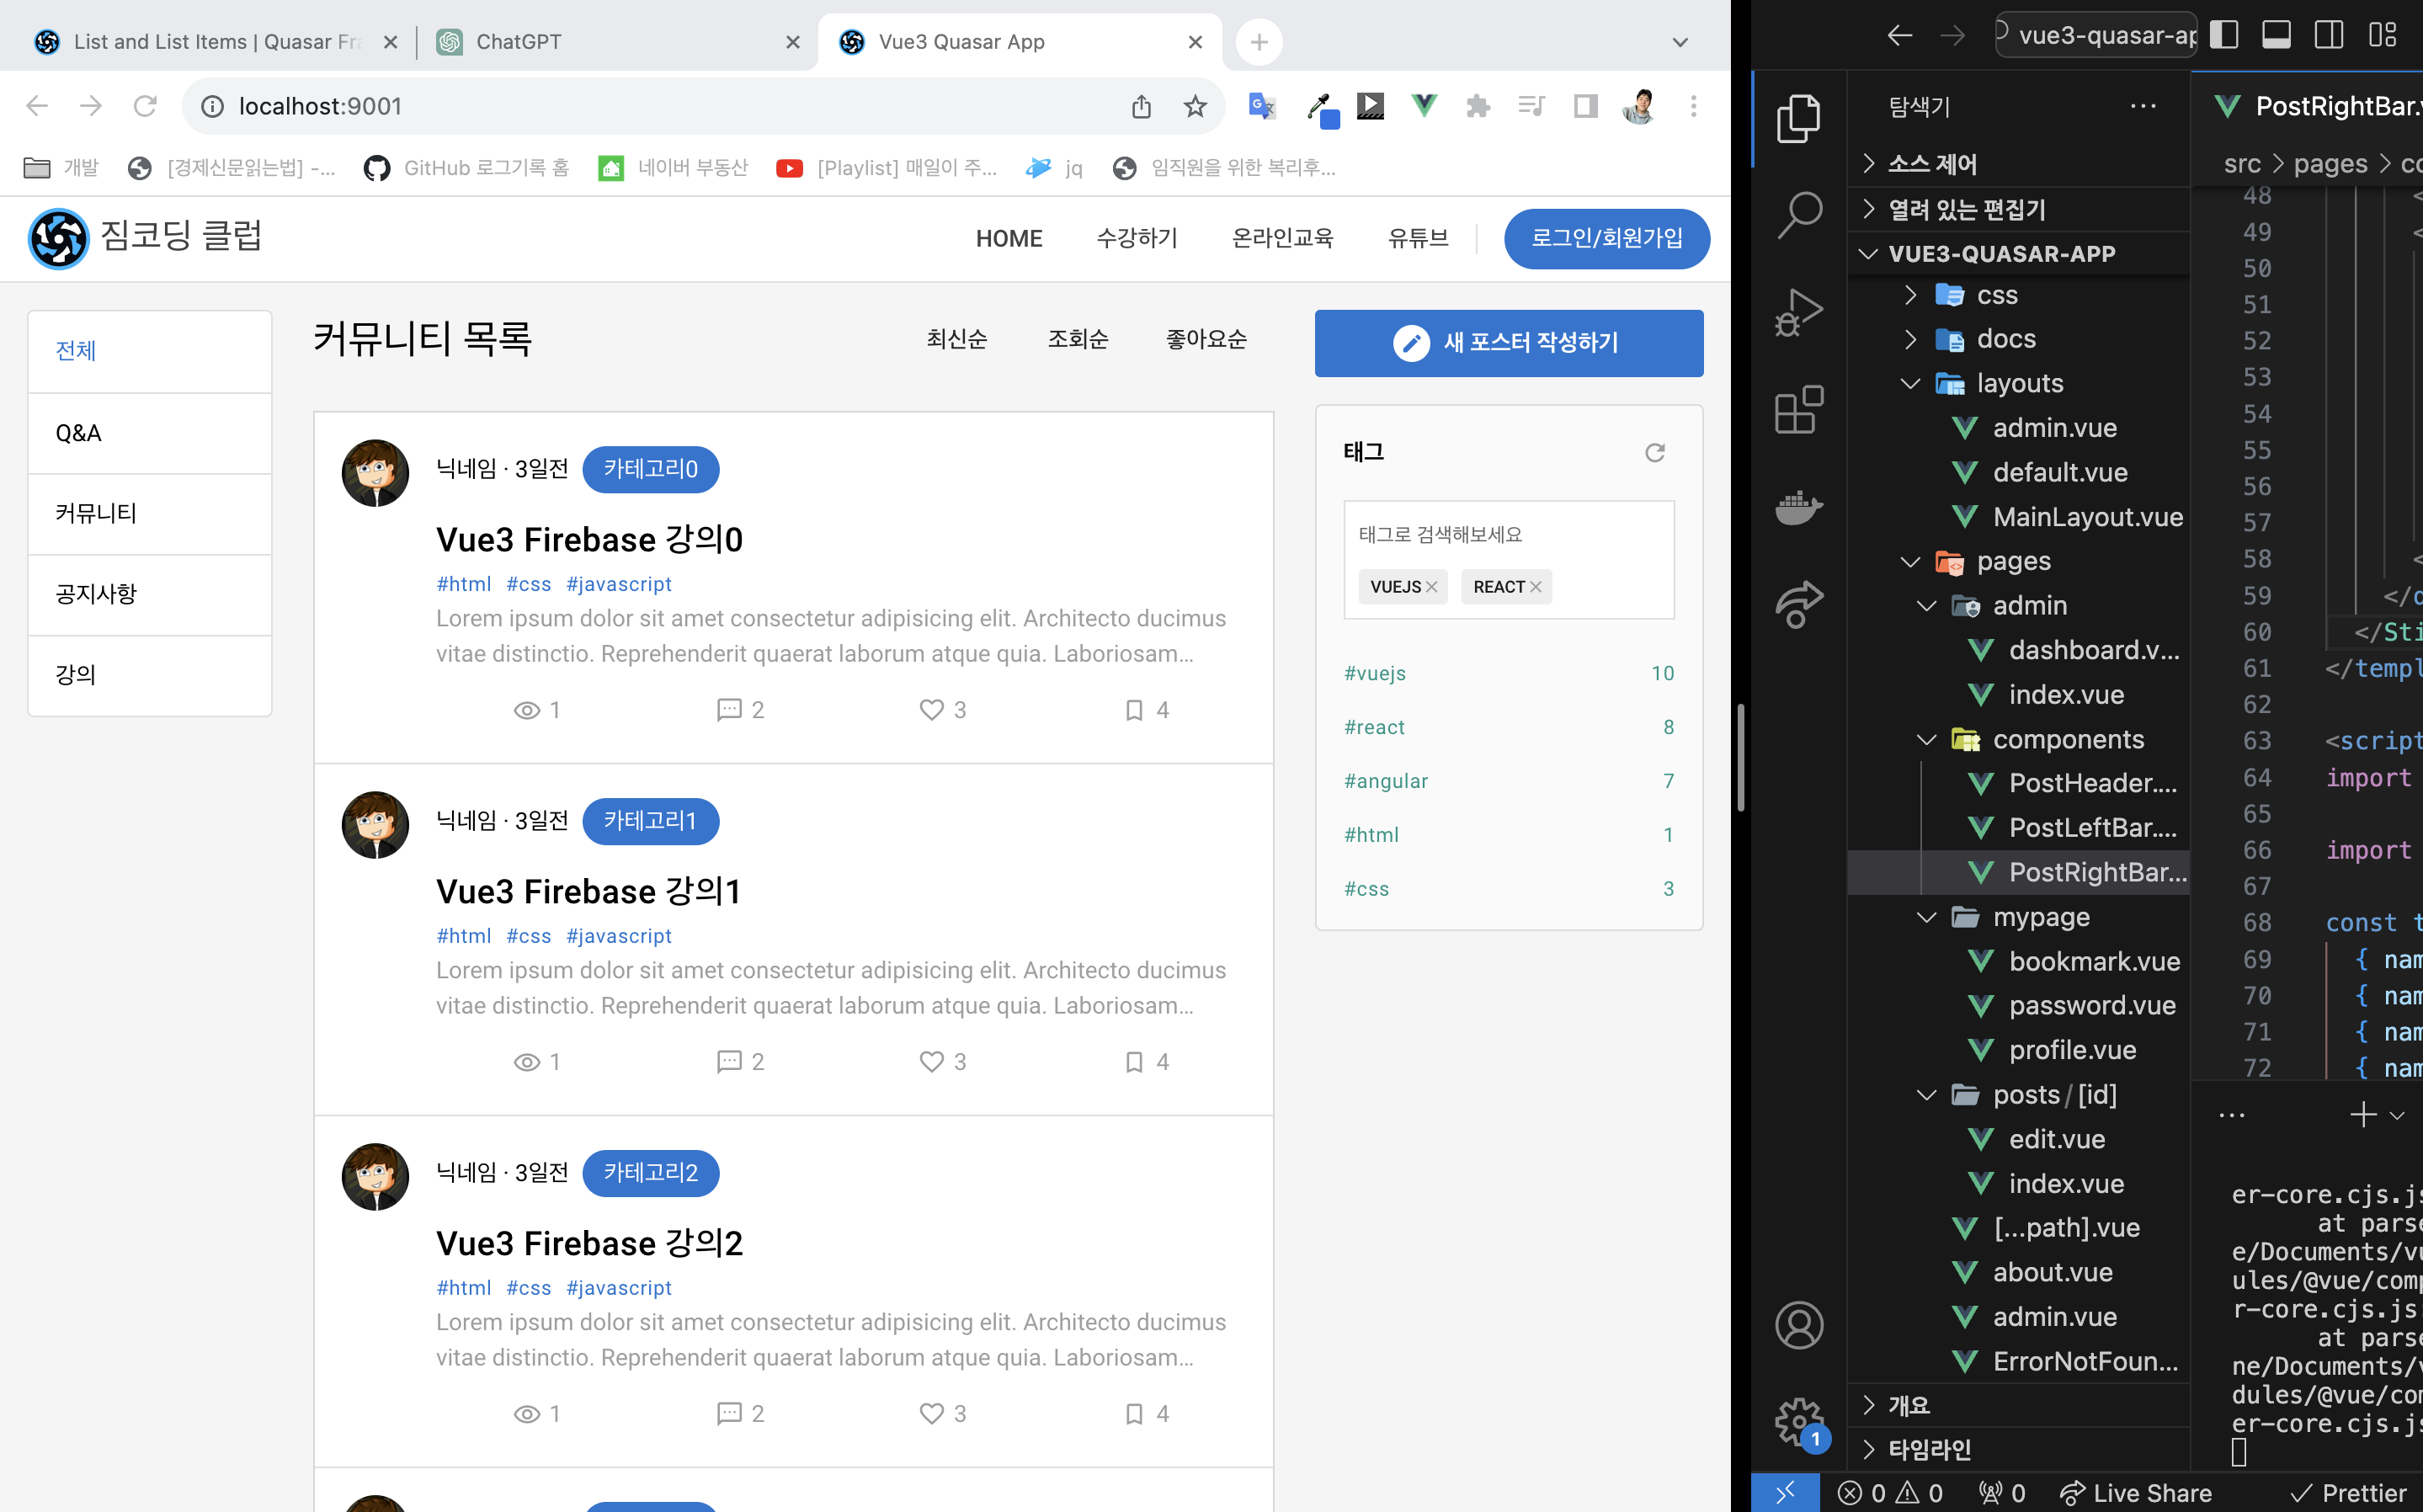Remove the REACT tag chip
Viewport: 2423px width, 1512px height.
(x=1535, y=587)
